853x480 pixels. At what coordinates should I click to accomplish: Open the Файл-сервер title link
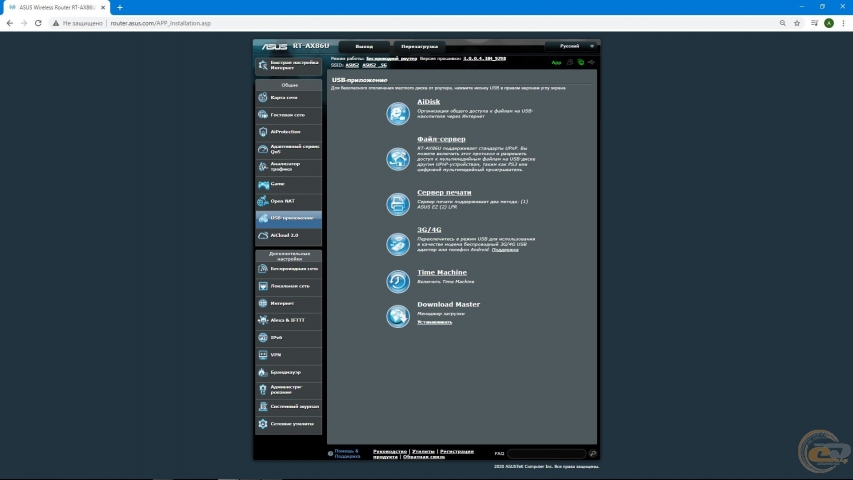click(441, 139)
